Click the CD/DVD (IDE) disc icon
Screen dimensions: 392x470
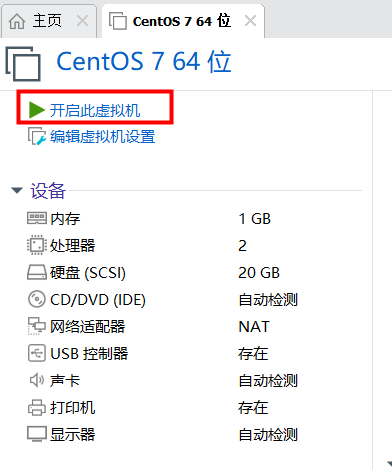click(36, 299)
